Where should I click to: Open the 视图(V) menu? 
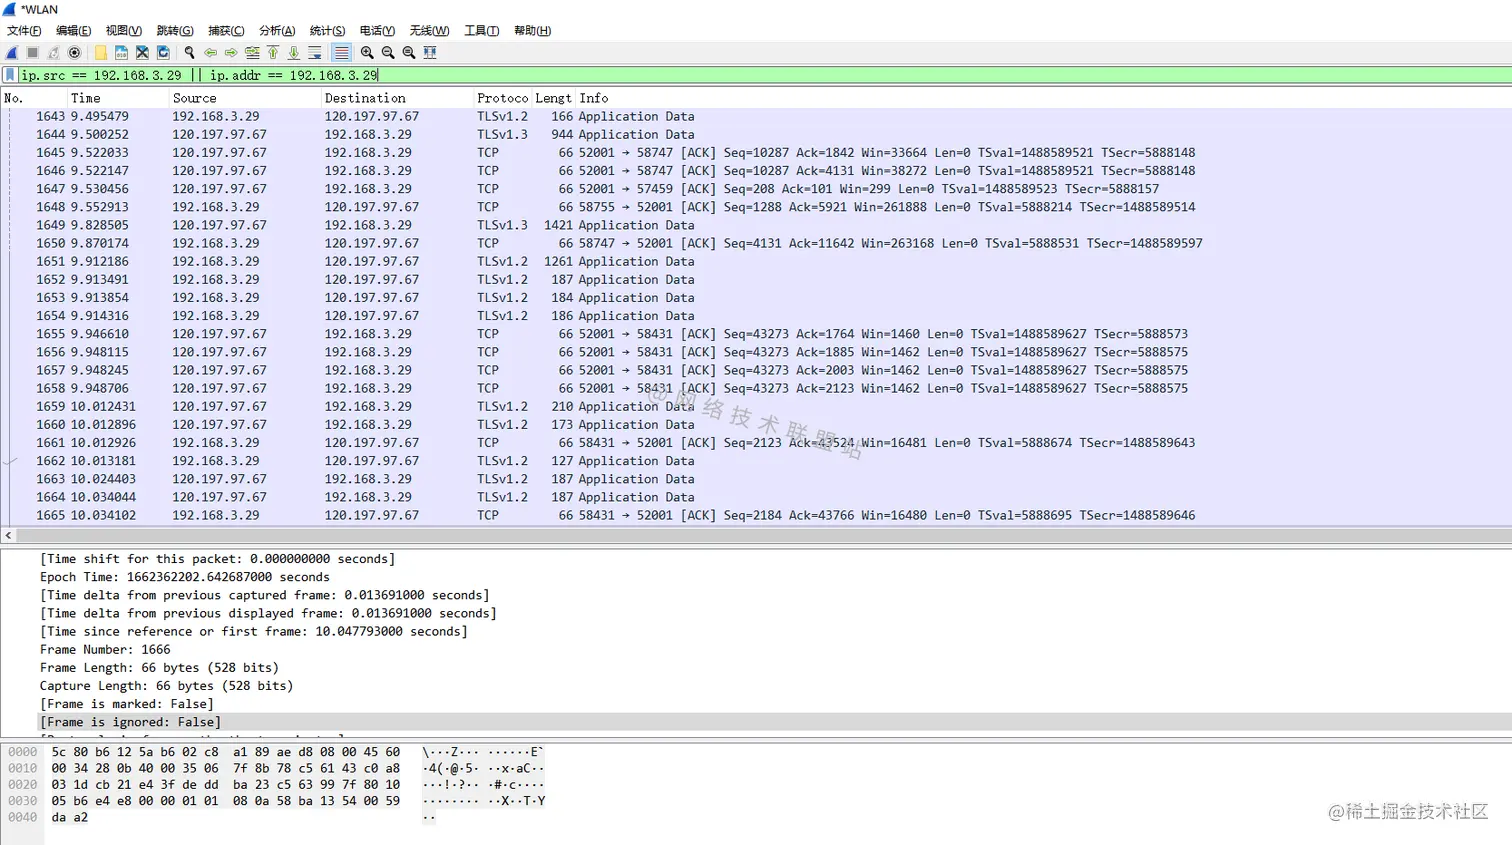[124, 31]
